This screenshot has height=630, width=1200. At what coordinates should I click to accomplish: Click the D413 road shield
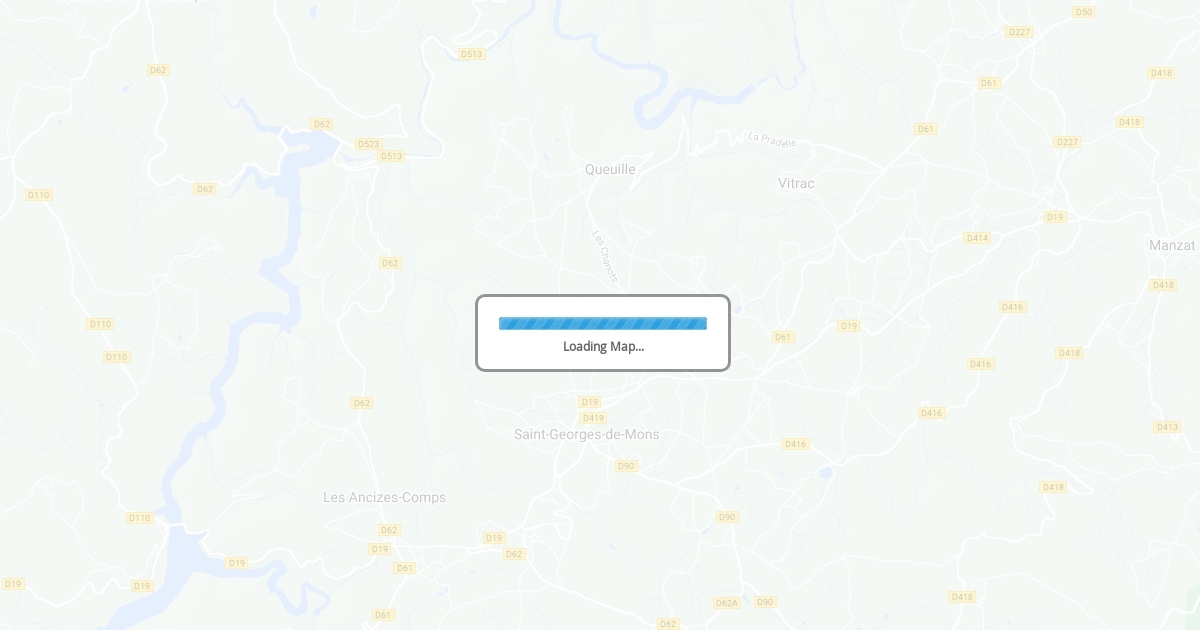pyautogui.click(x=1167, y=427)
